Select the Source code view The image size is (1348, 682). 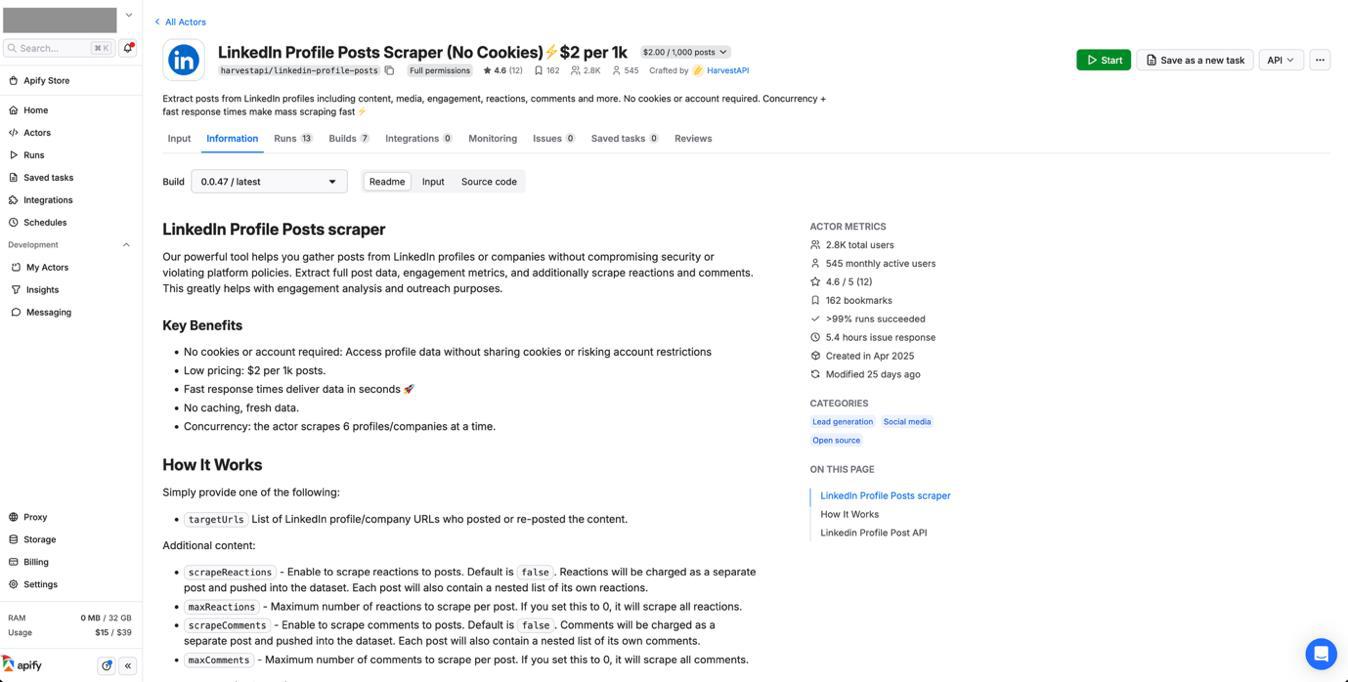(489, 181)
